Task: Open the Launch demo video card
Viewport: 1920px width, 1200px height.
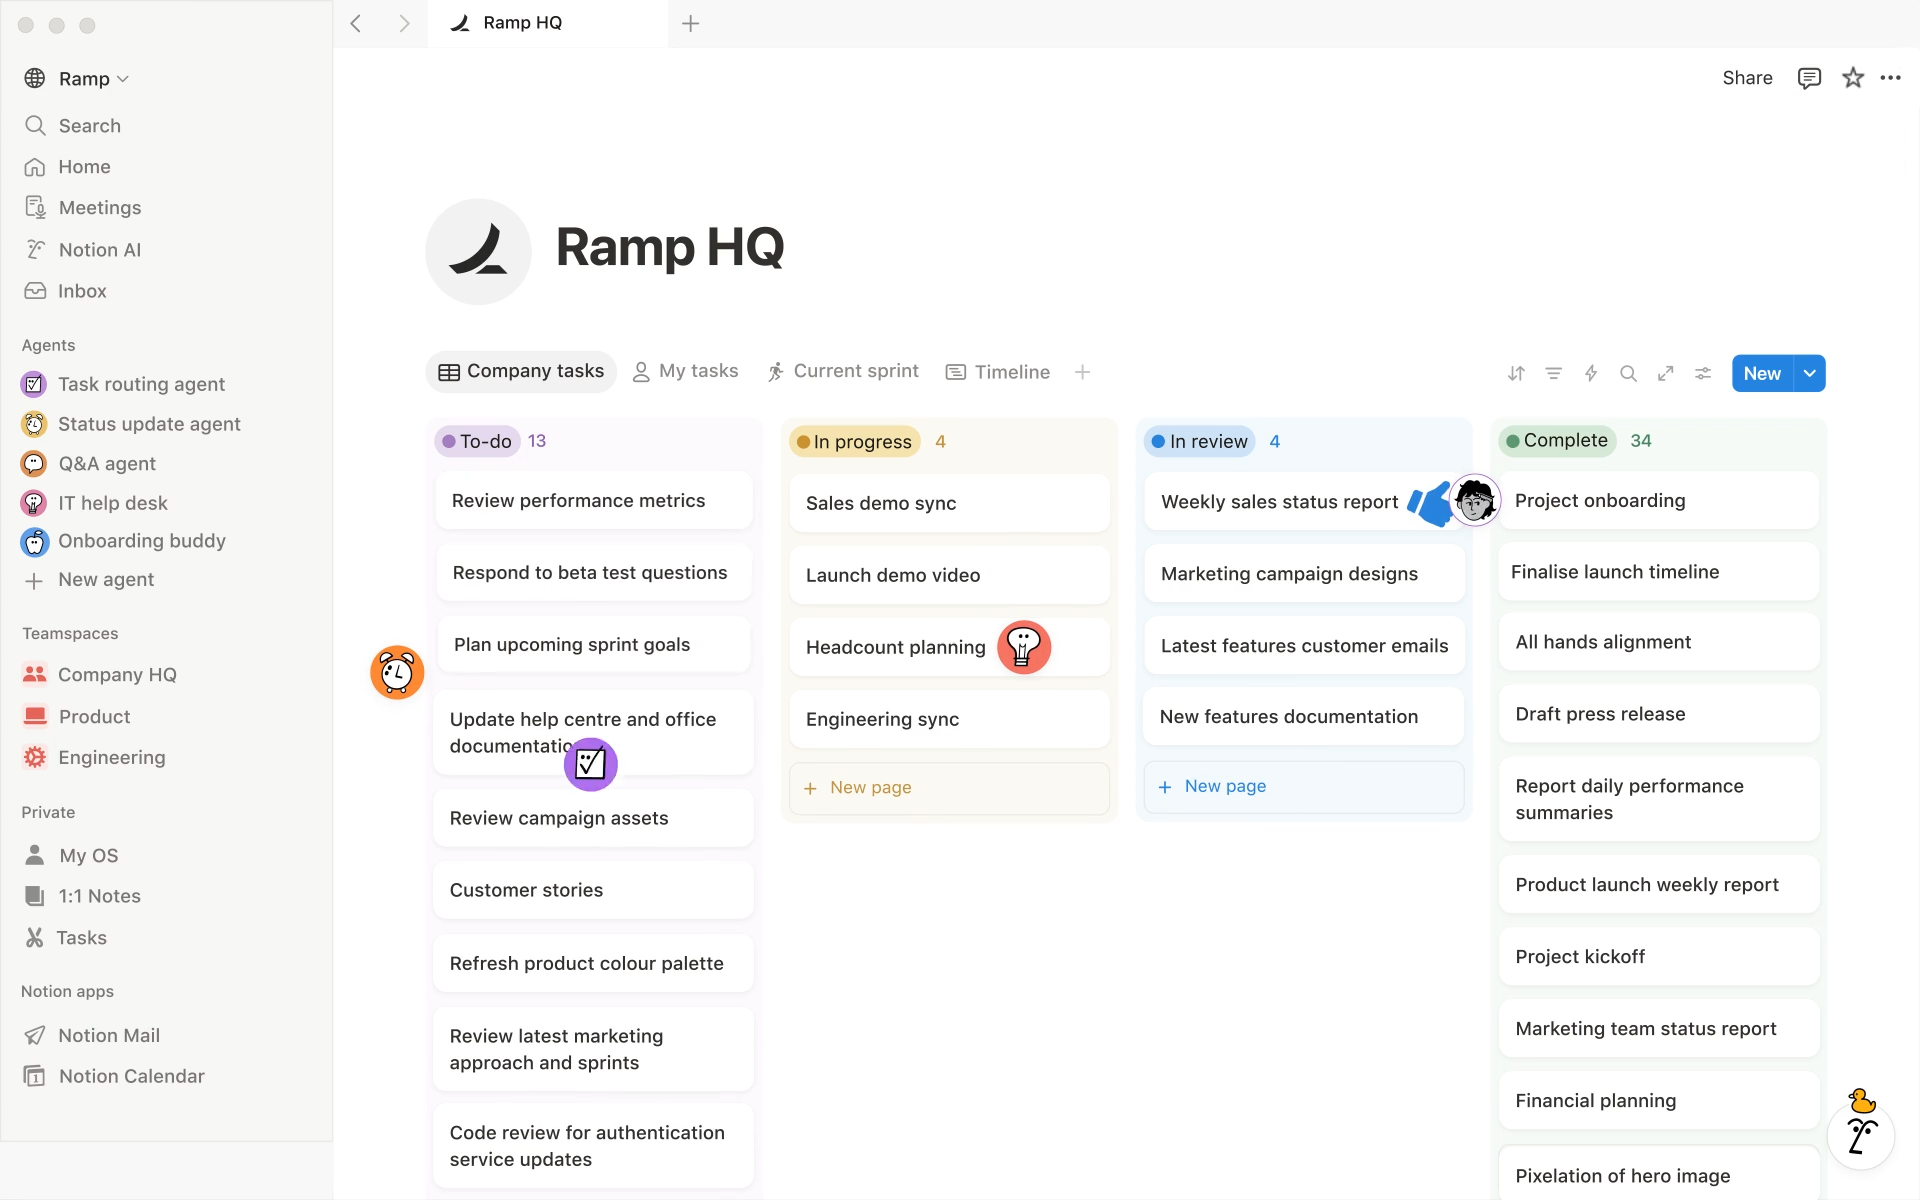Action: (950, 575)
